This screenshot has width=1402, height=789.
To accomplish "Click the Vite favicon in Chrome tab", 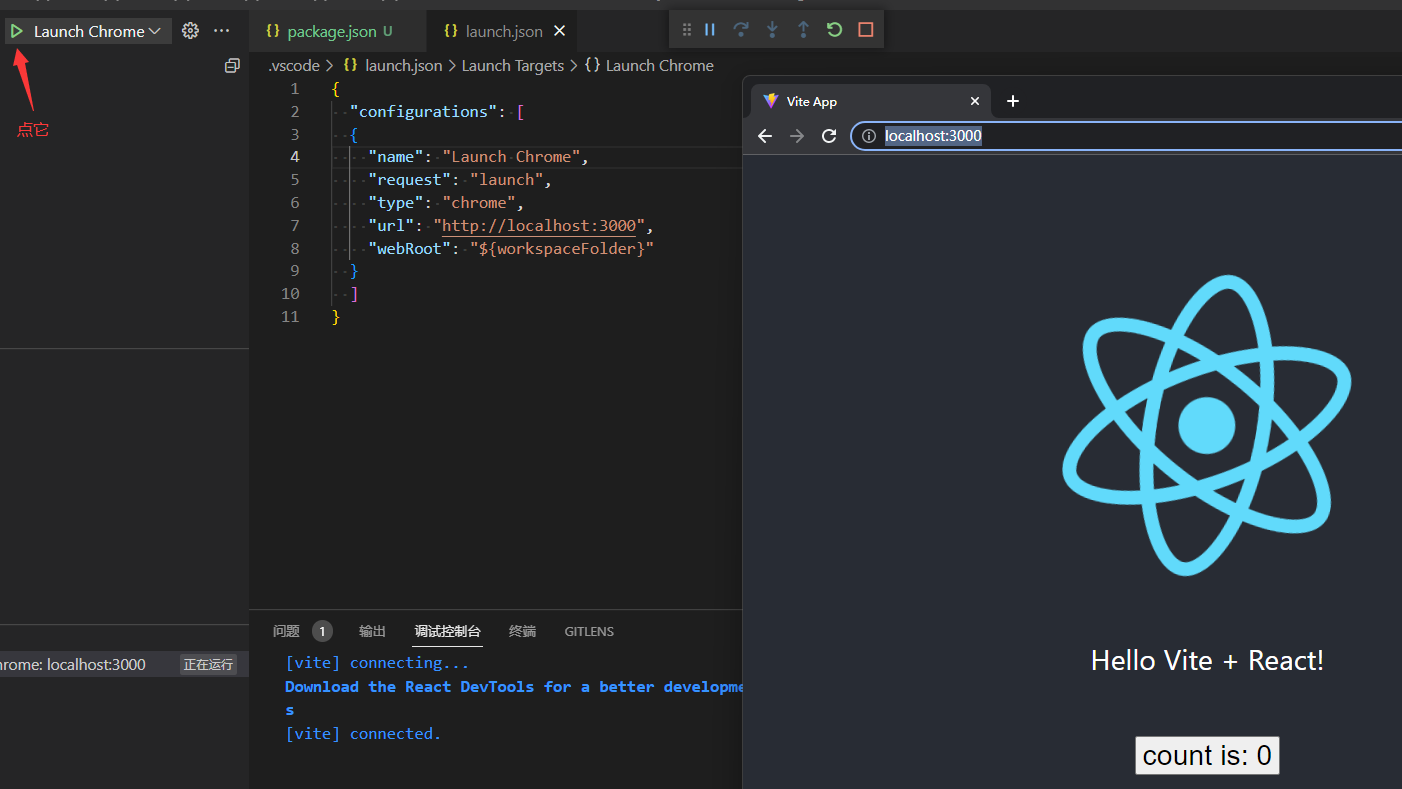I will tap(770, 101).
